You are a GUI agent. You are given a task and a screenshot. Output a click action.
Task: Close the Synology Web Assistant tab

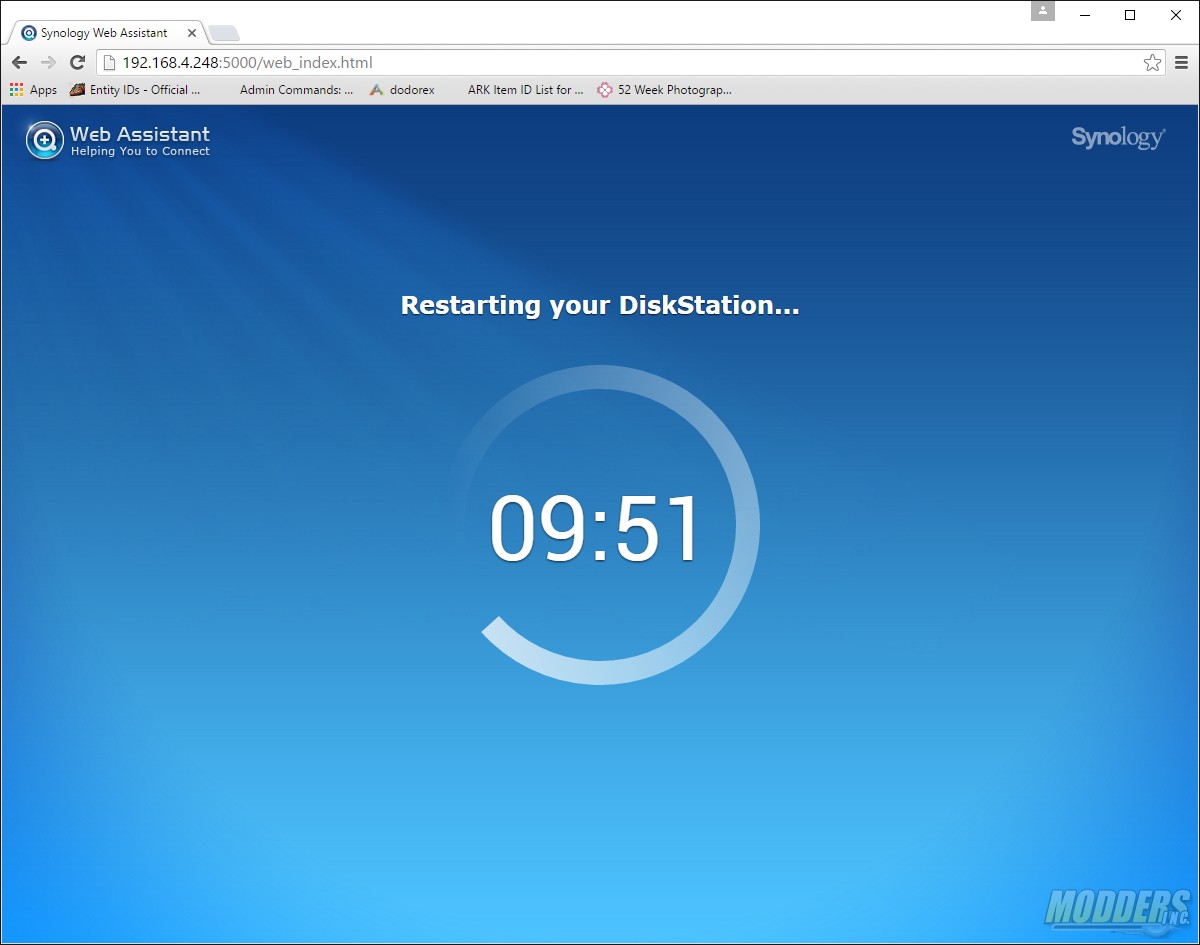192,33
